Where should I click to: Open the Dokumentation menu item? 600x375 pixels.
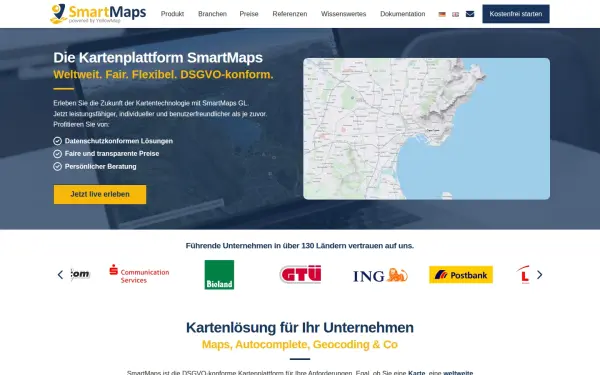tap(403, 14)
